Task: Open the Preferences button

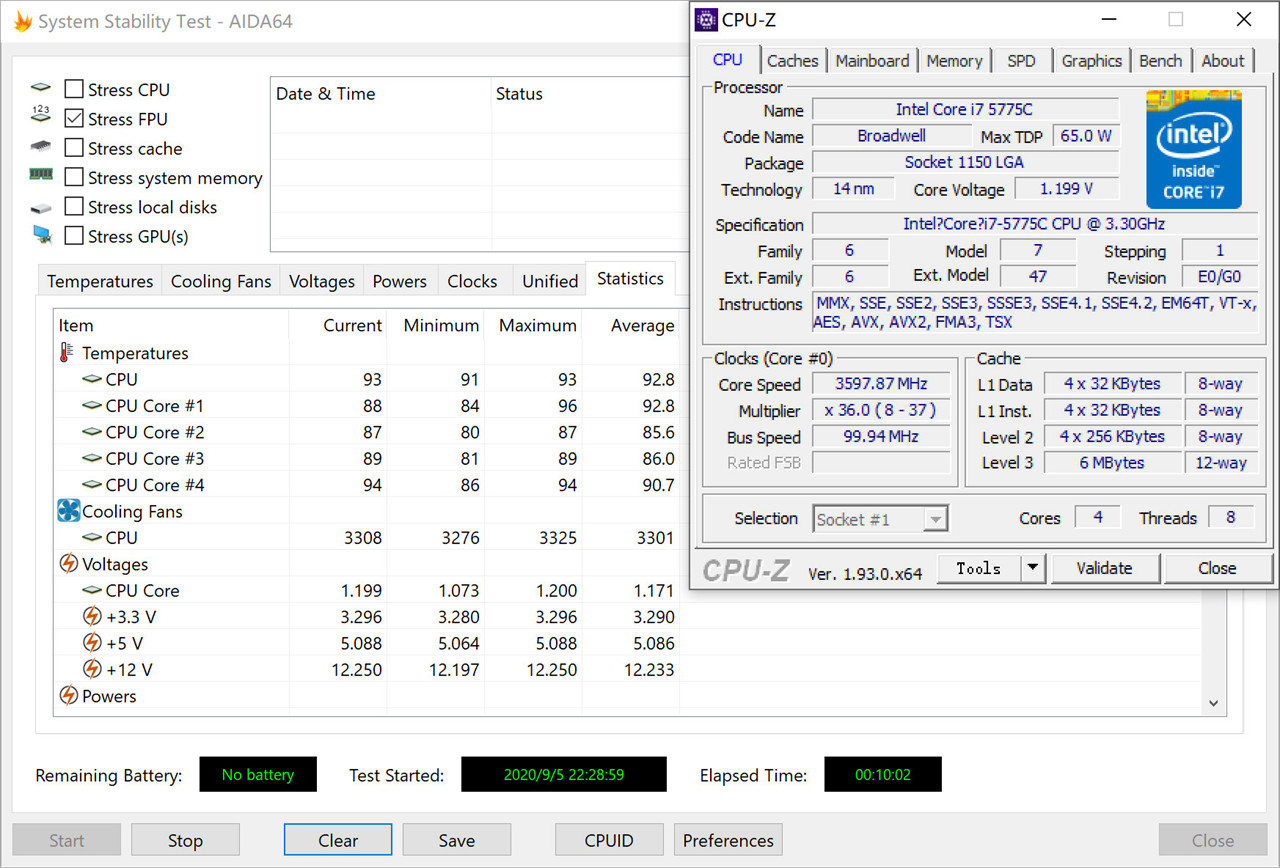Action: pyautogui.click(x=728, y=840)
